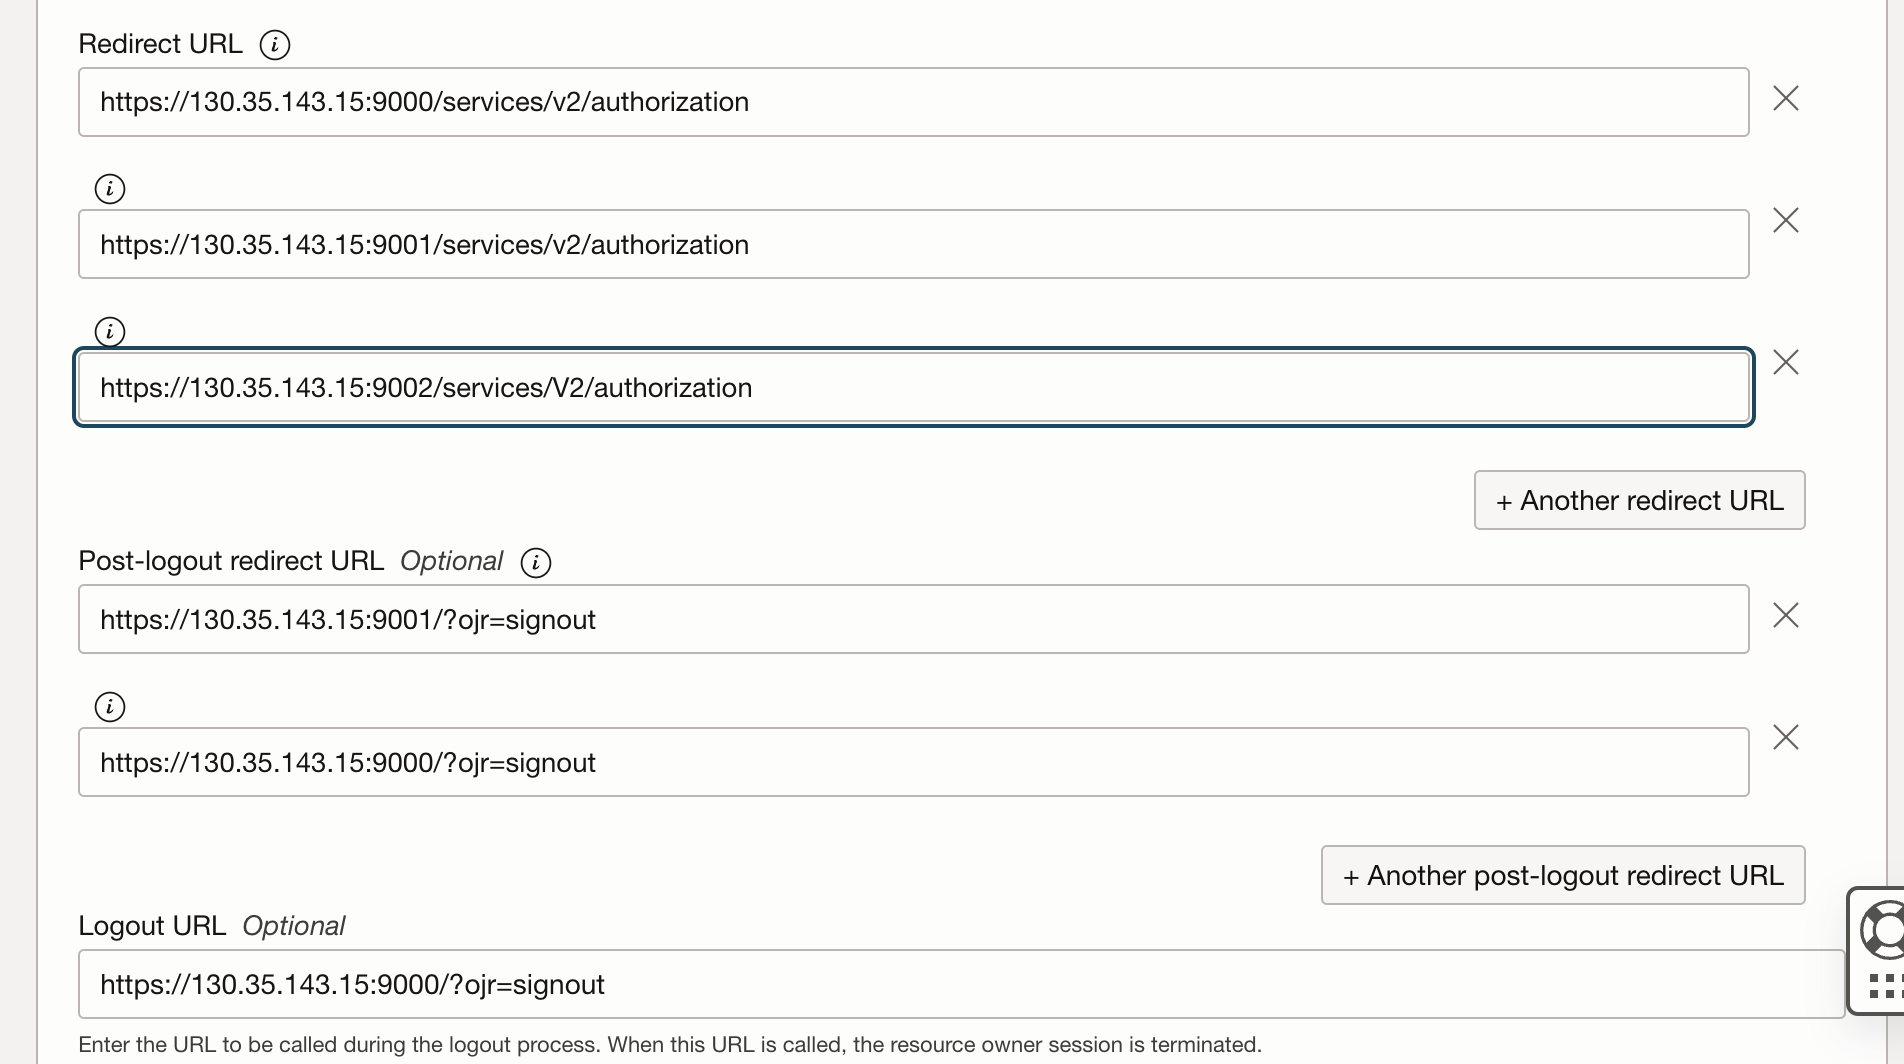Click the grid dots icon under the lifebuoy
The height and width of the screenshot is (1064, 1904).
coord(1882,986)
